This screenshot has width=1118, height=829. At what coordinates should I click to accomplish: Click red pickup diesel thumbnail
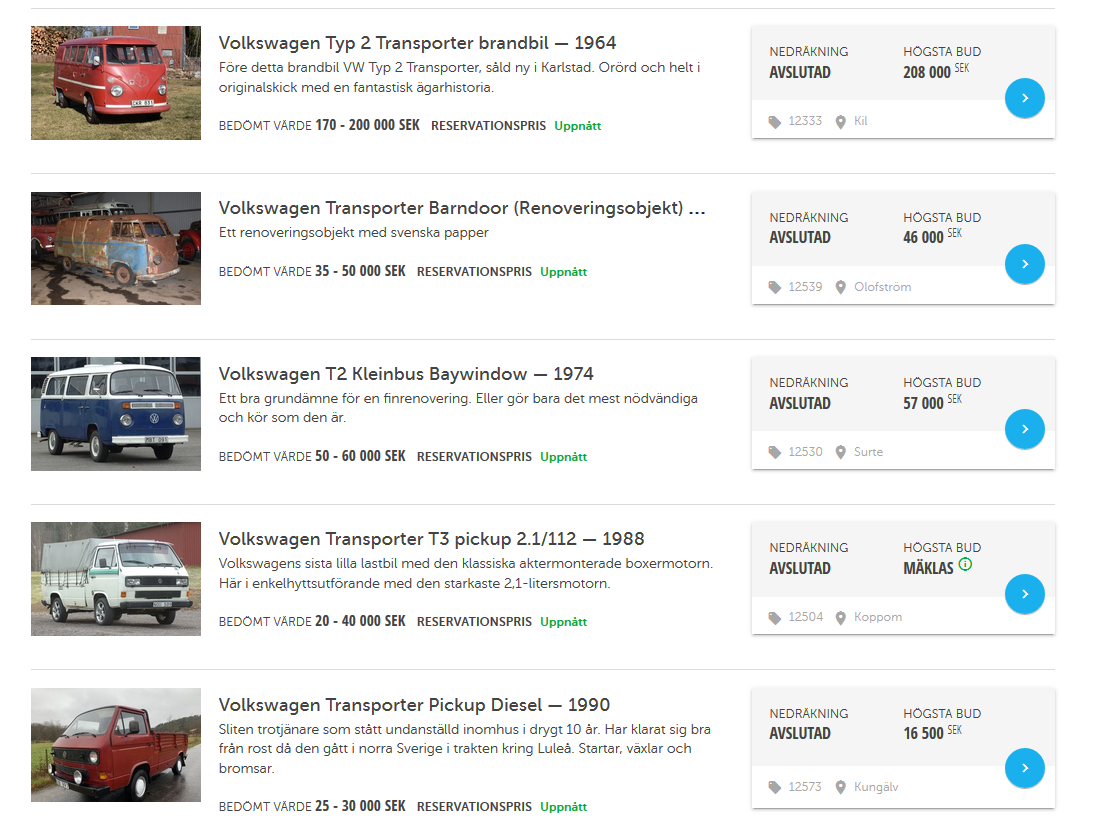(x=116, y=745)
